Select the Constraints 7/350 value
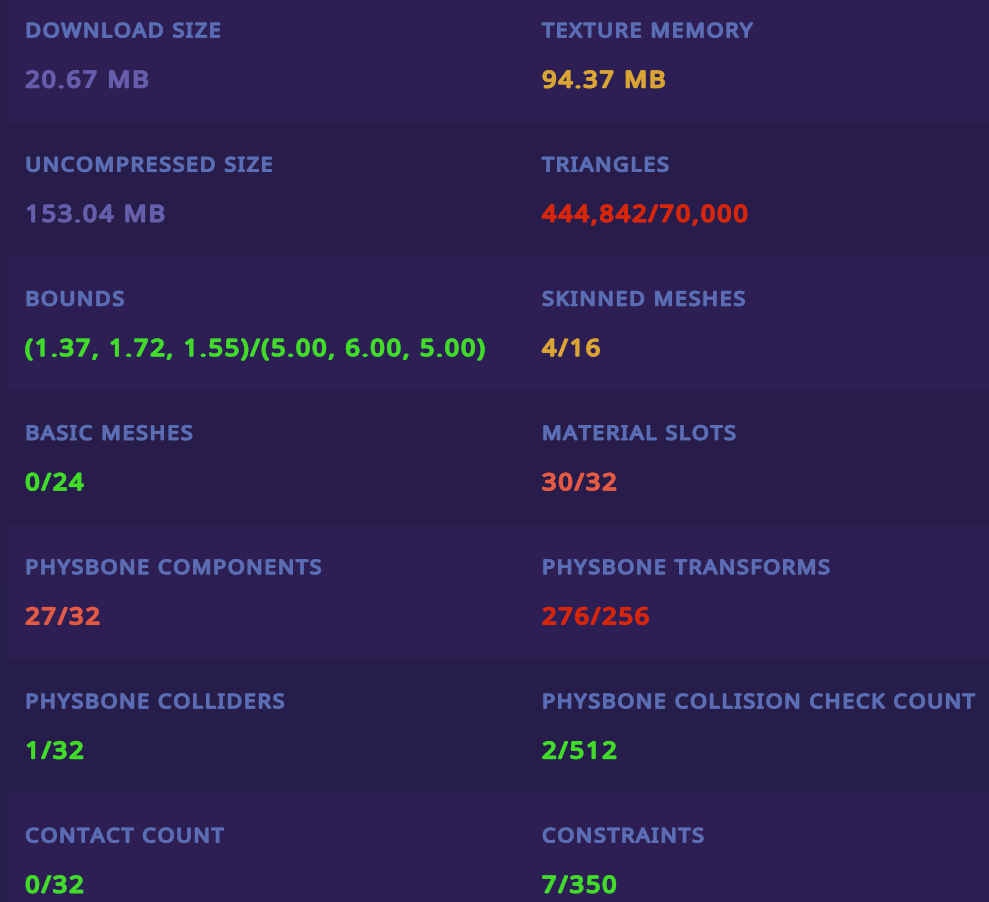Screen dimensions: 989x902 coord(579,884)
